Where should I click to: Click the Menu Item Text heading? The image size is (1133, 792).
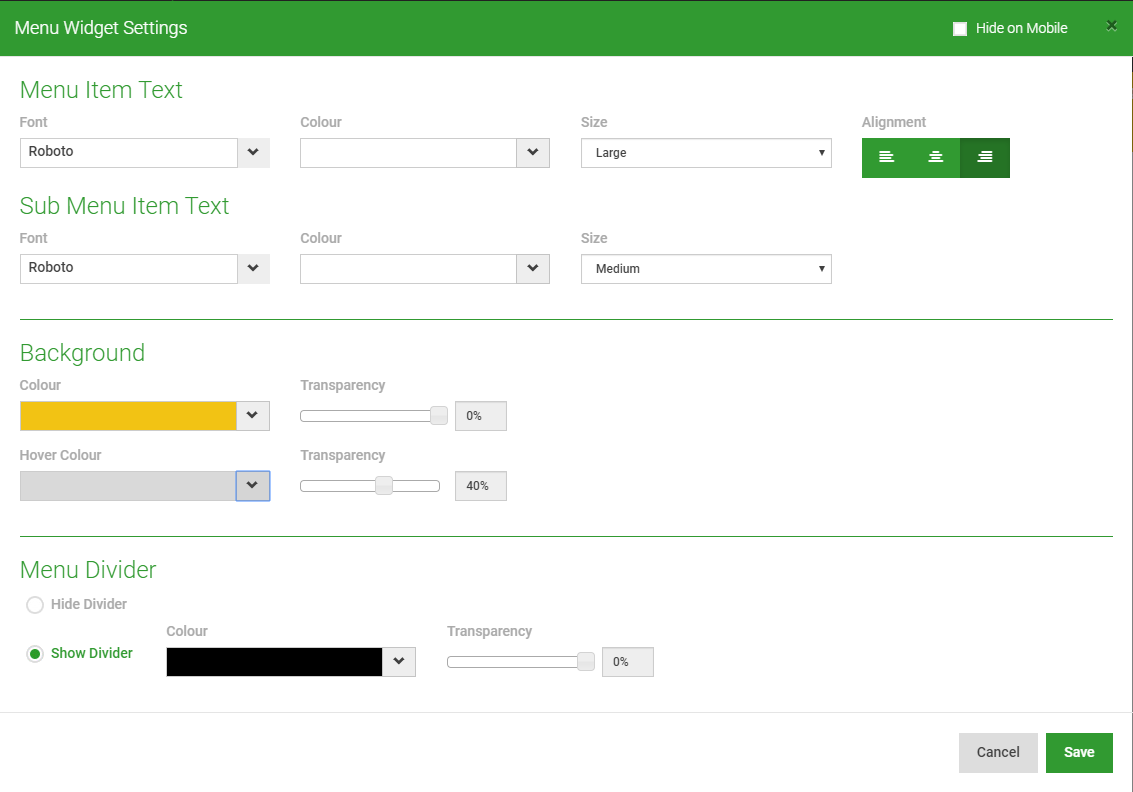101,90
